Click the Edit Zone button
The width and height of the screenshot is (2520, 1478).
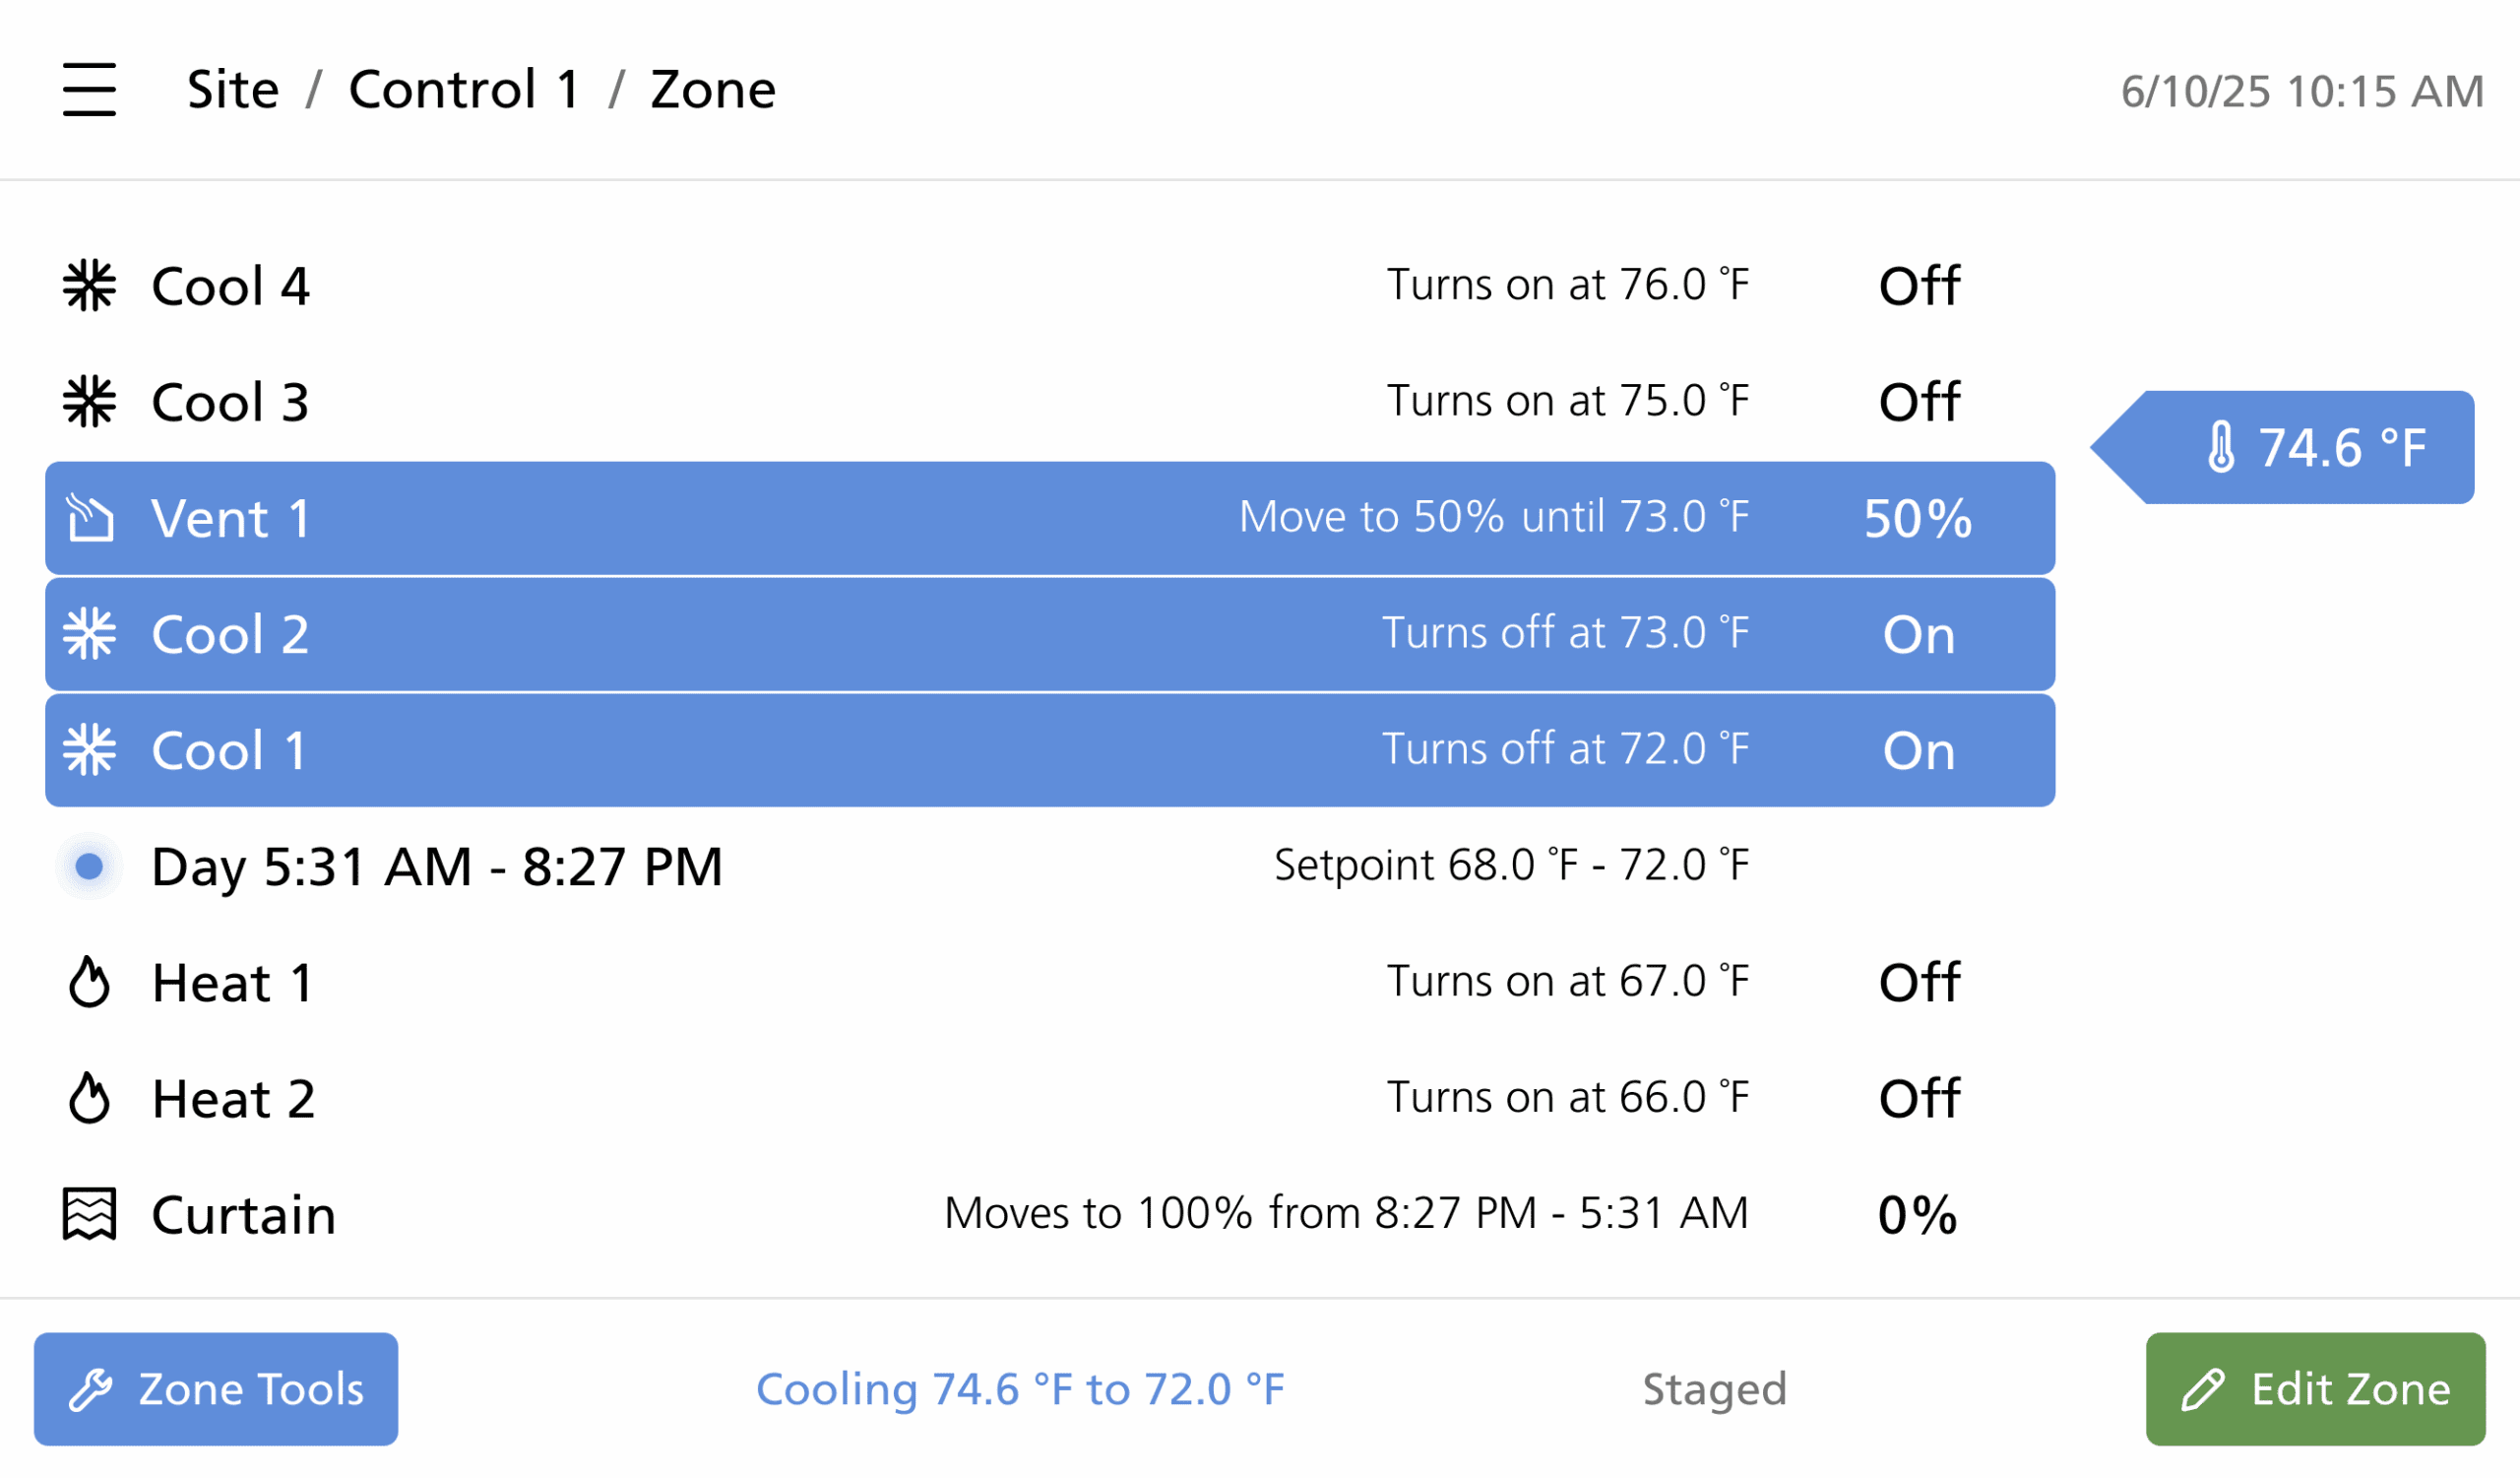pos(2315,1388)
